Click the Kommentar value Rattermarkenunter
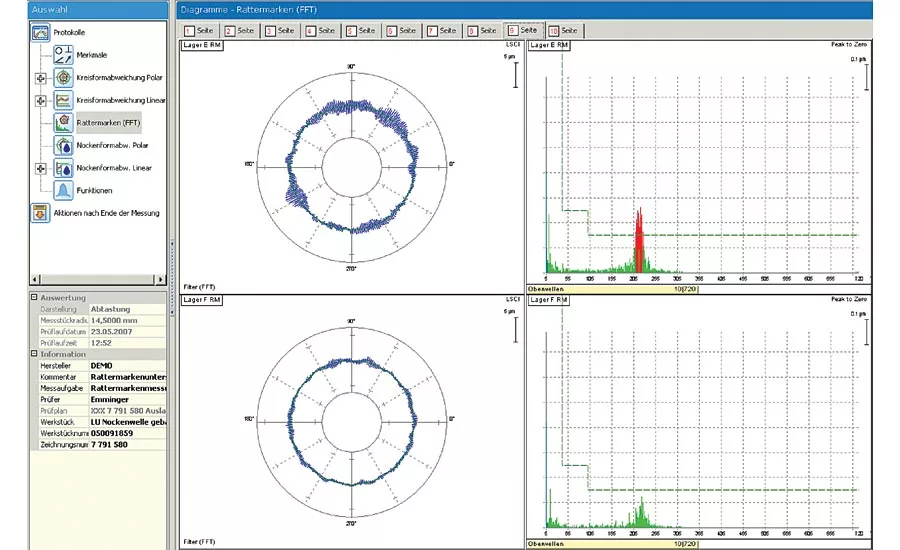This screenshot has width=900, height=550. coord(127,377)
